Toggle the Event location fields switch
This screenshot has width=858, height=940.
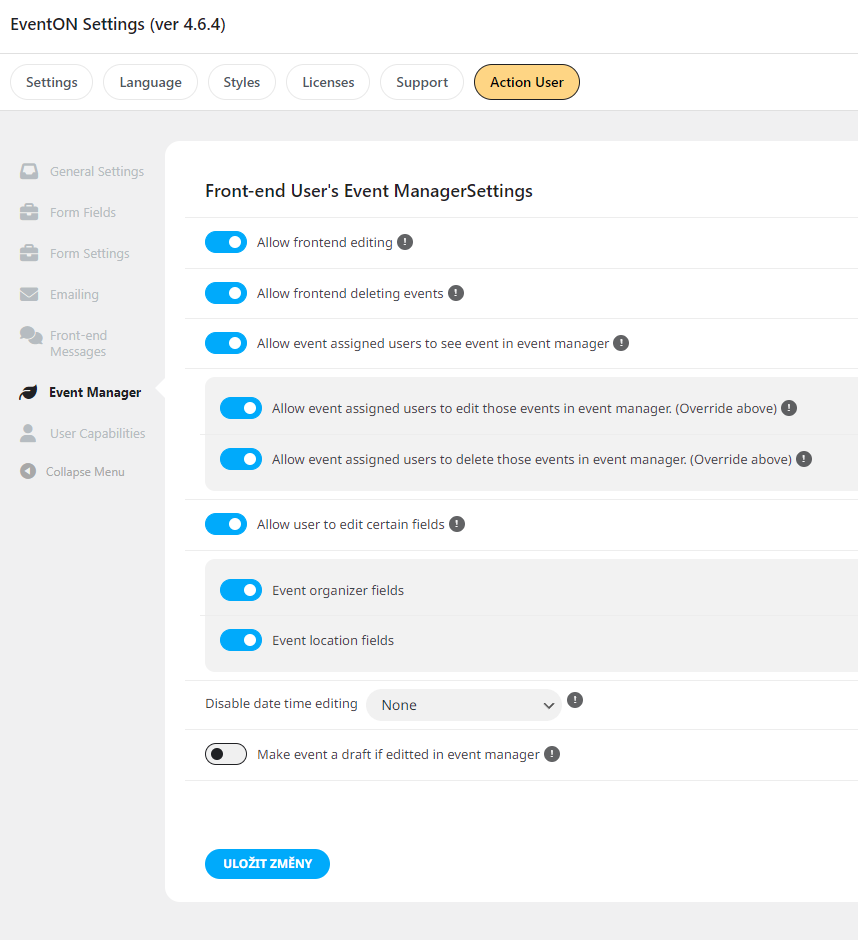tap(241, 640)
